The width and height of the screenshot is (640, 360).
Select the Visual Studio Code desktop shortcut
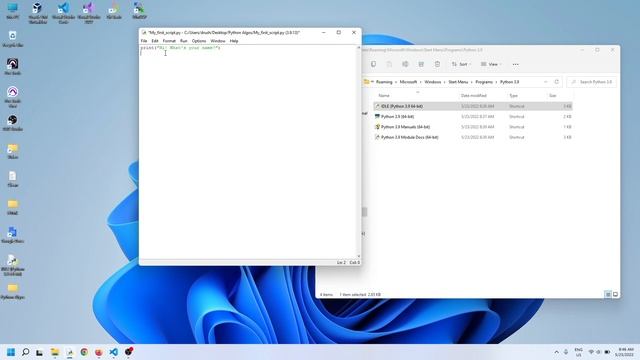[63, 13]
